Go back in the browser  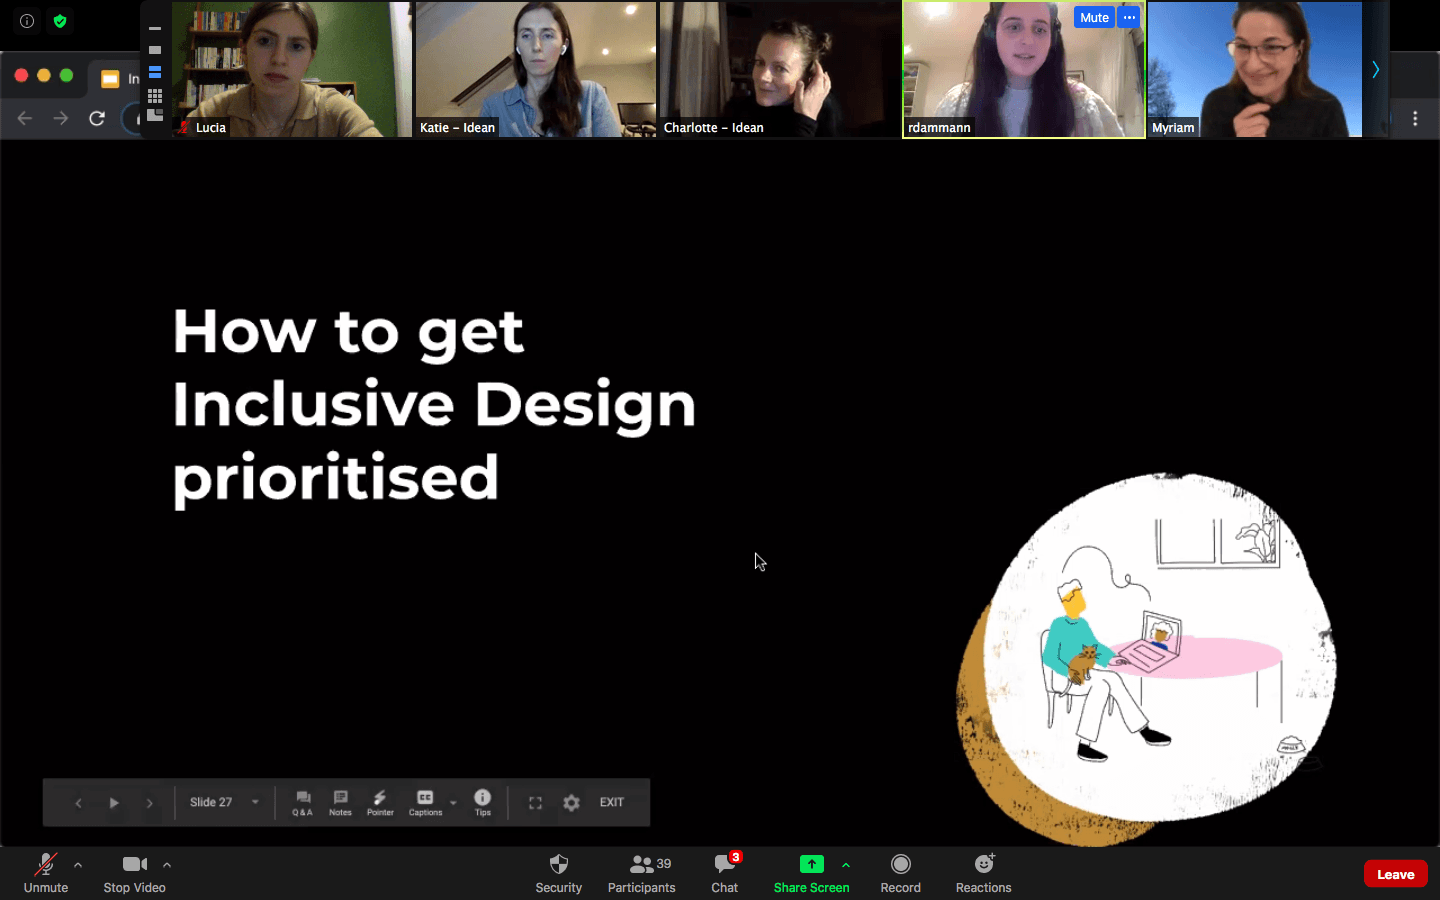(x=25, y=118)
